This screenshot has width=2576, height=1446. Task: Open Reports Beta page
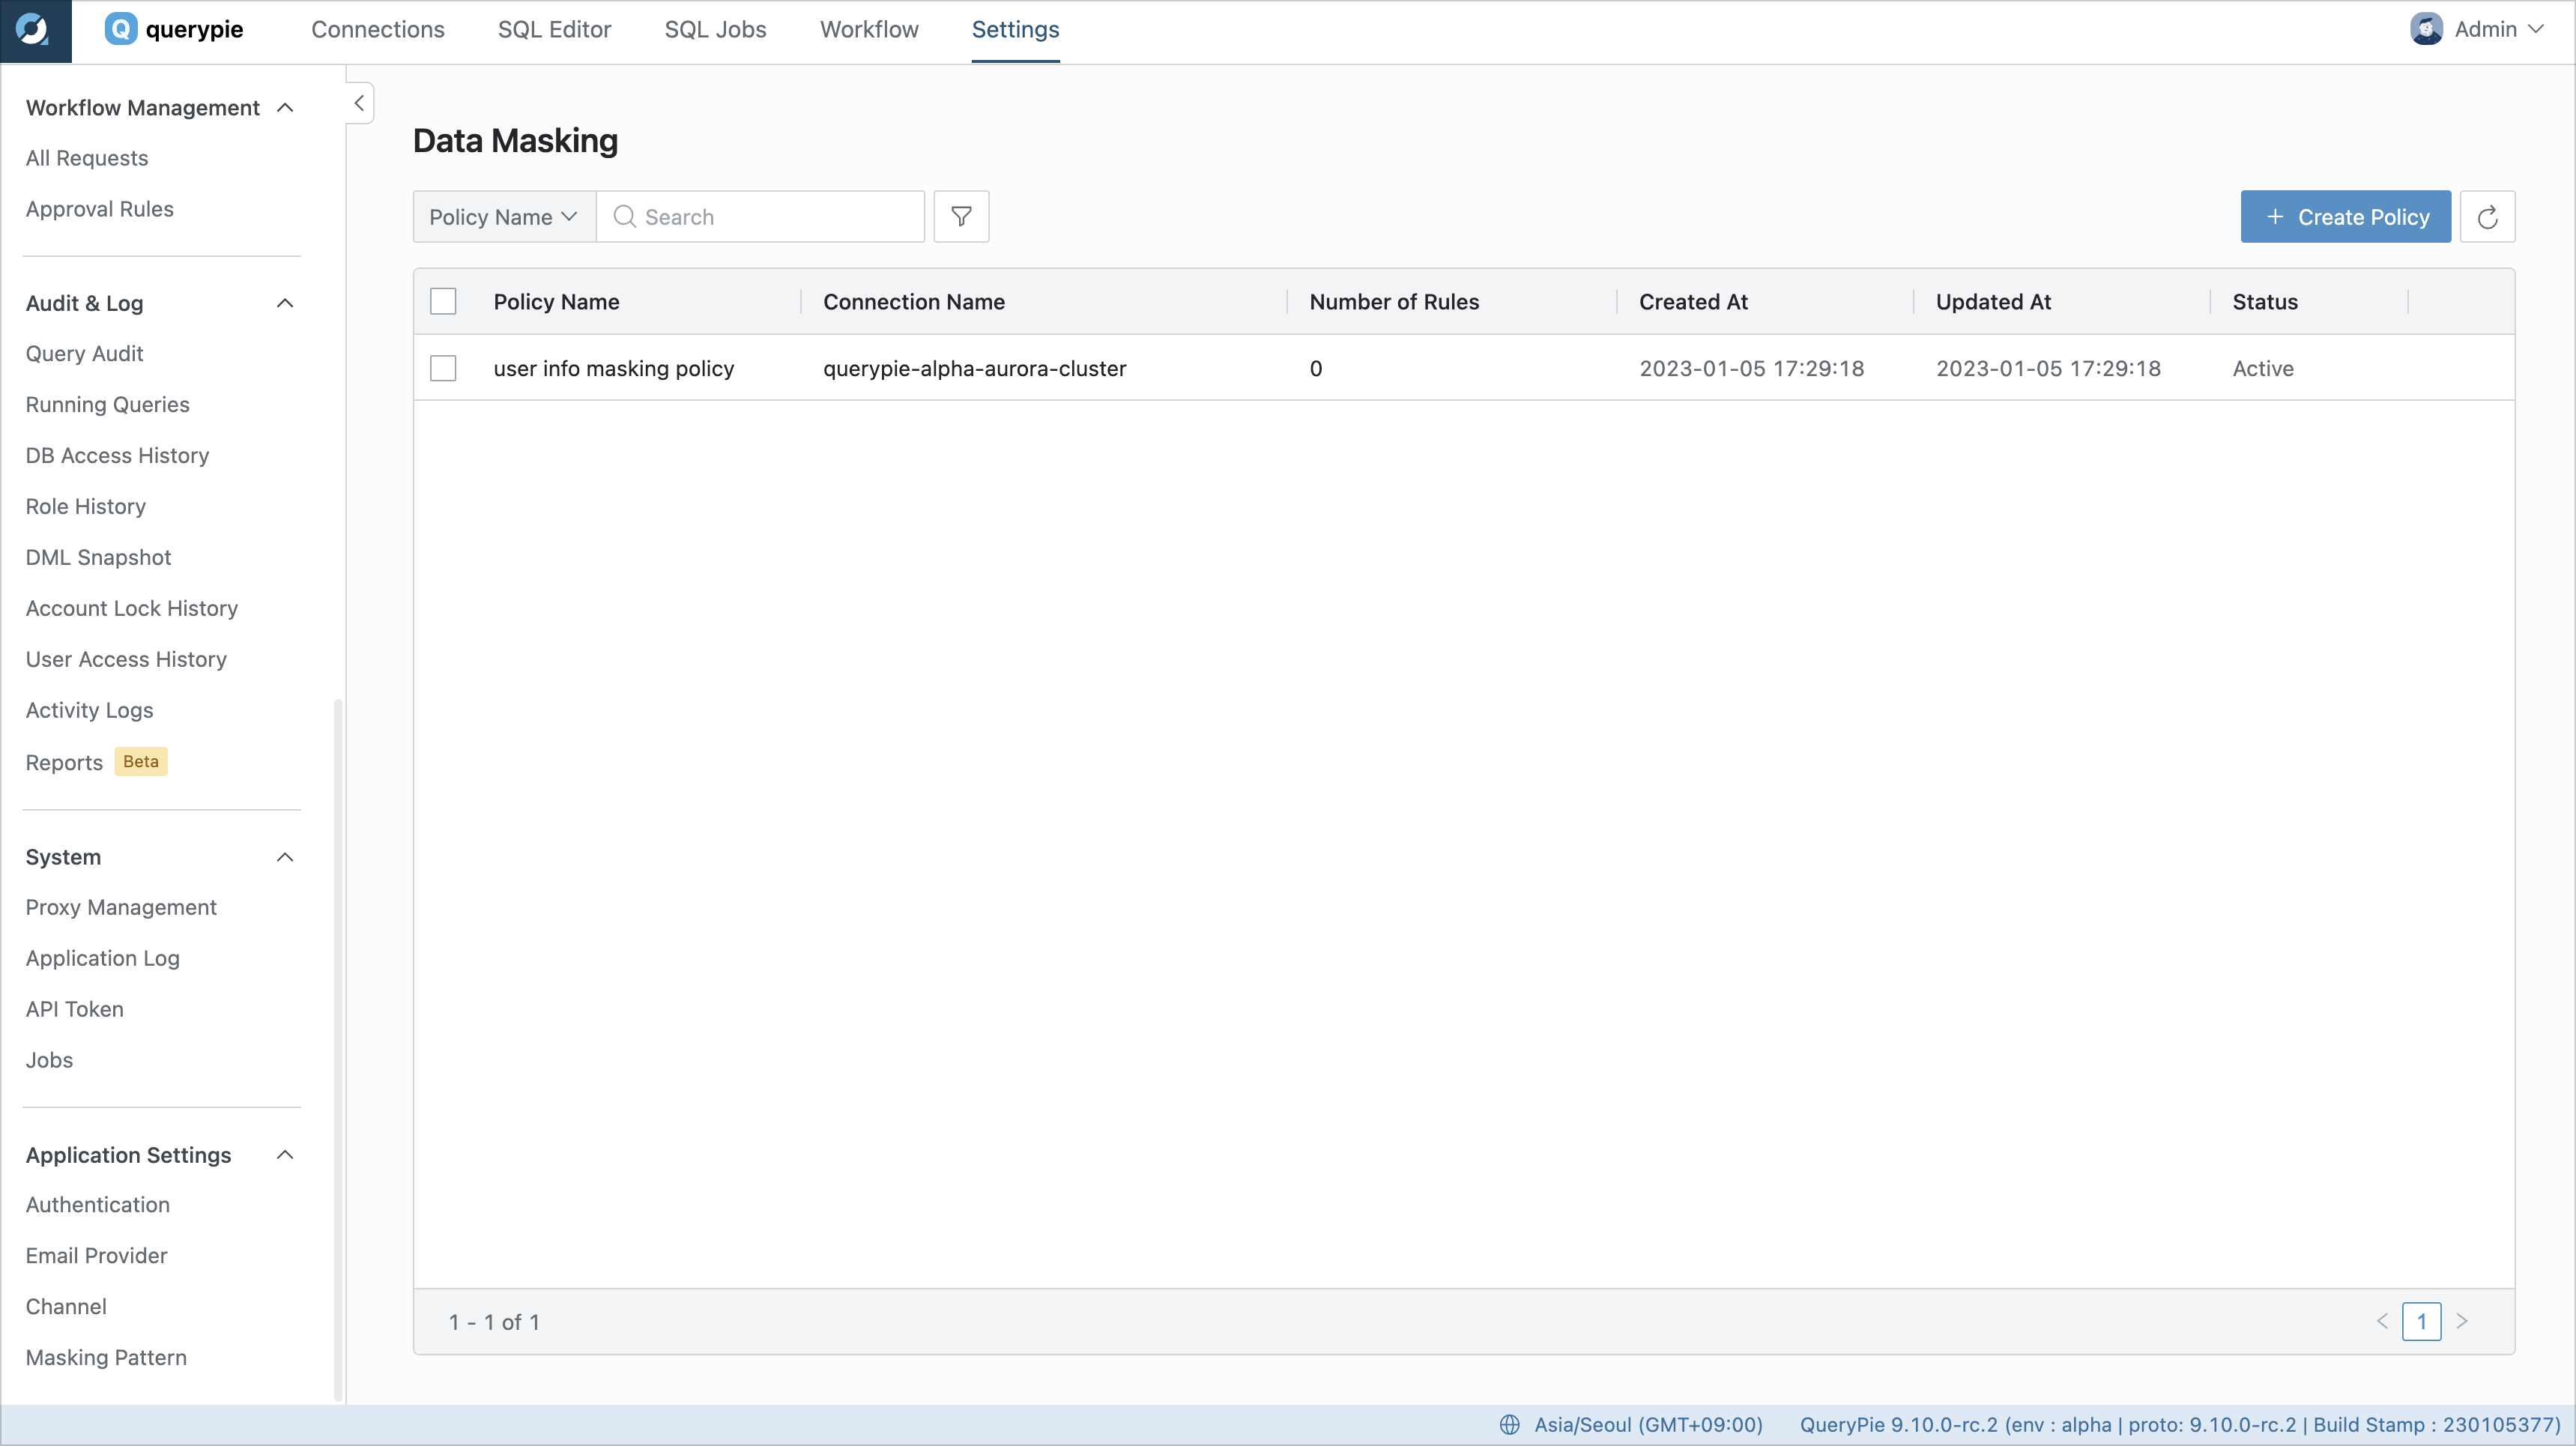coord(97,762)
